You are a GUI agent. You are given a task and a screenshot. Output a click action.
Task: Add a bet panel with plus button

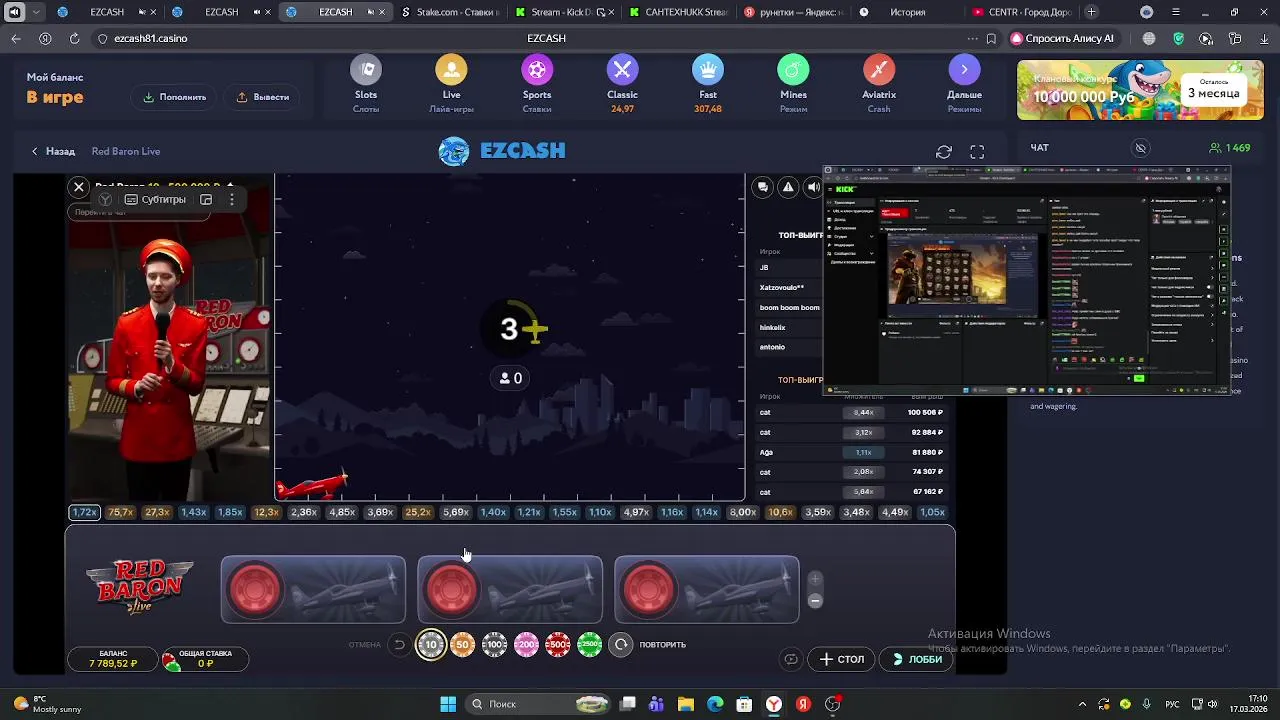815,579
